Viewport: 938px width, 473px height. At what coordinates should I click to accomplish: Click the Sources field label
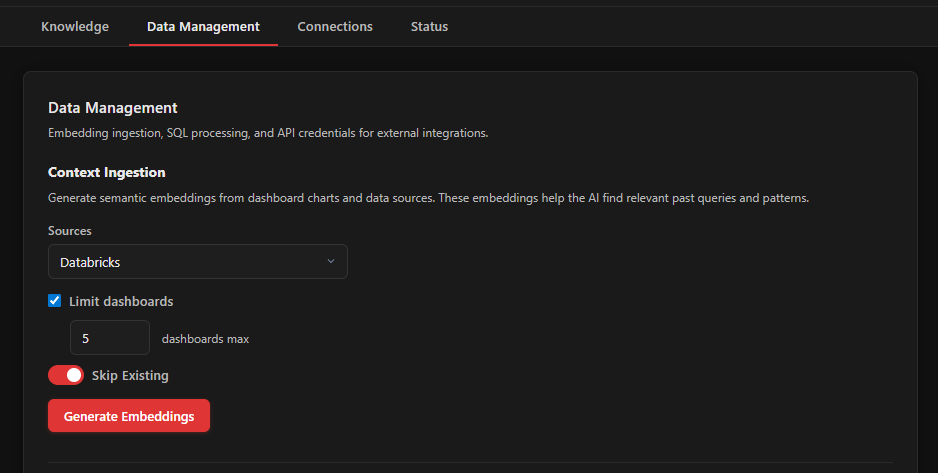pyautogui.click(x=69, y=231)
